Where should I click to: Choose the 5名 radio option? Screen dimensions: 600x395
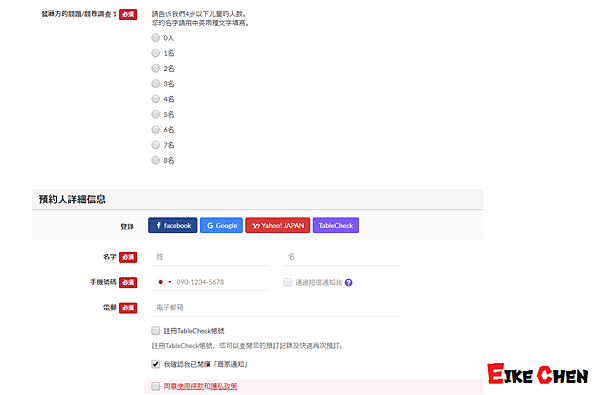point(155,114)
